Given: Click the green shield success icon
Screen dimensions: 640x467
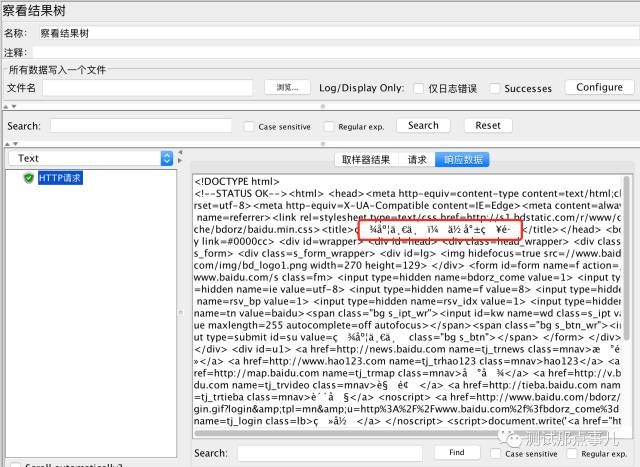Looking at the screenshot, I should coord(28,178).
